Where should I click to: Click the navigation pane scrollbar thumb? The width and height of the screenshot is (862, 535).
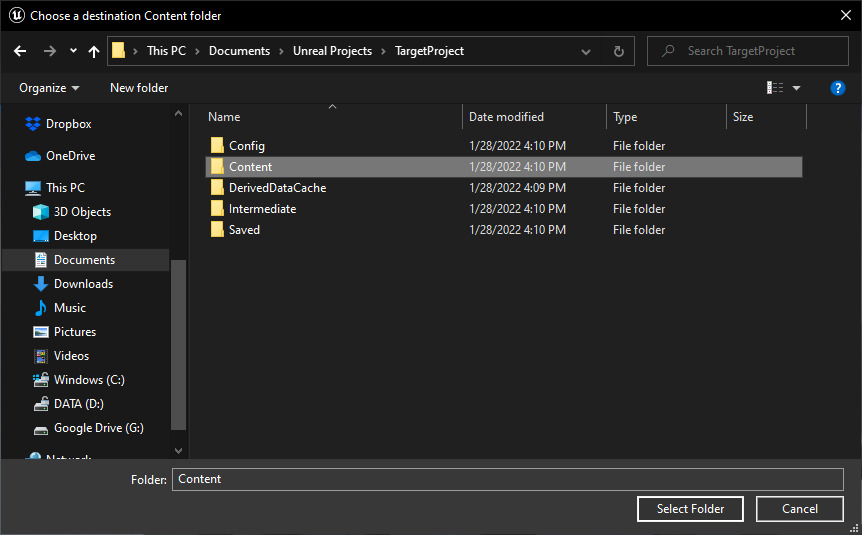(178, 345)
